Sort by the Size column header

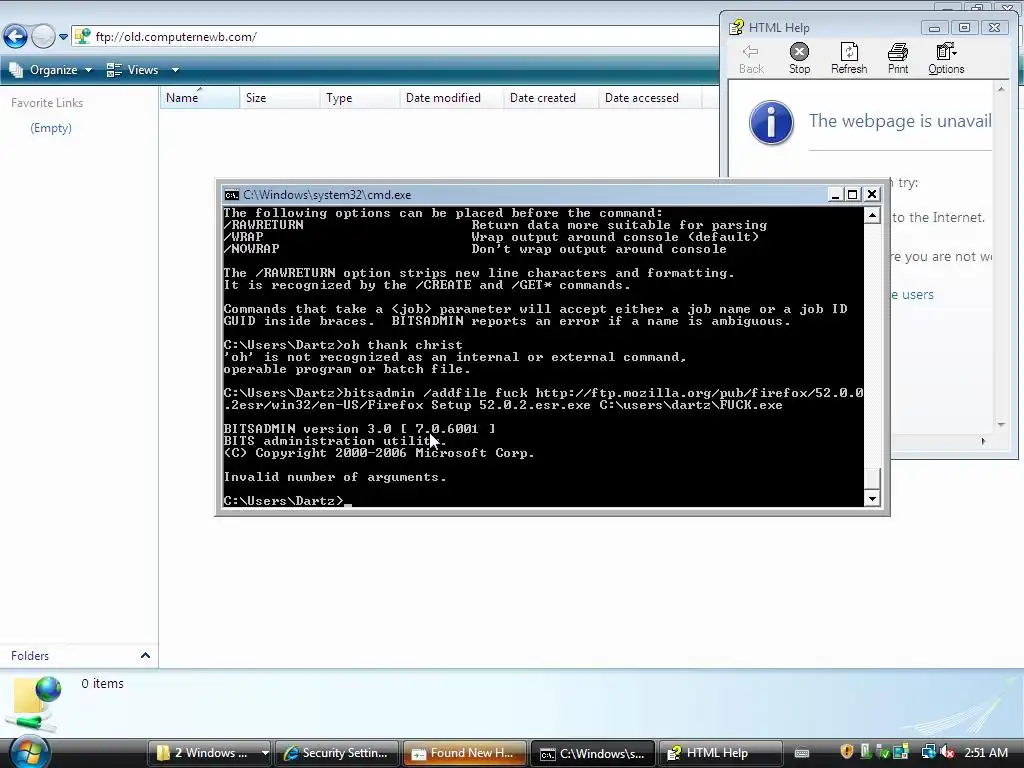[x=279, y=98]
